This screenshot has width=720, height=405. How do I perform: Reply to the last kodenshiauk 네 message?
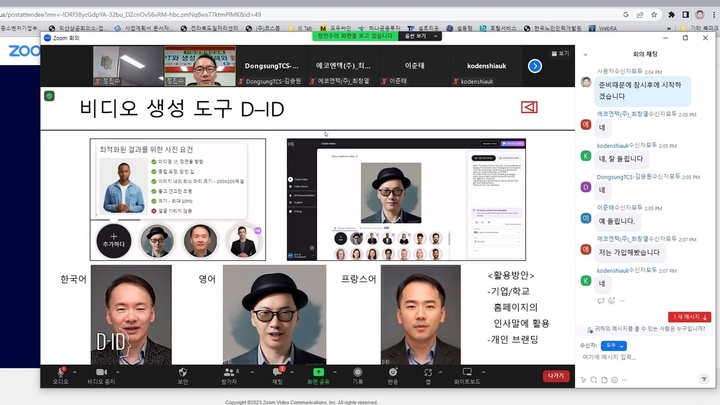(601, 301)
